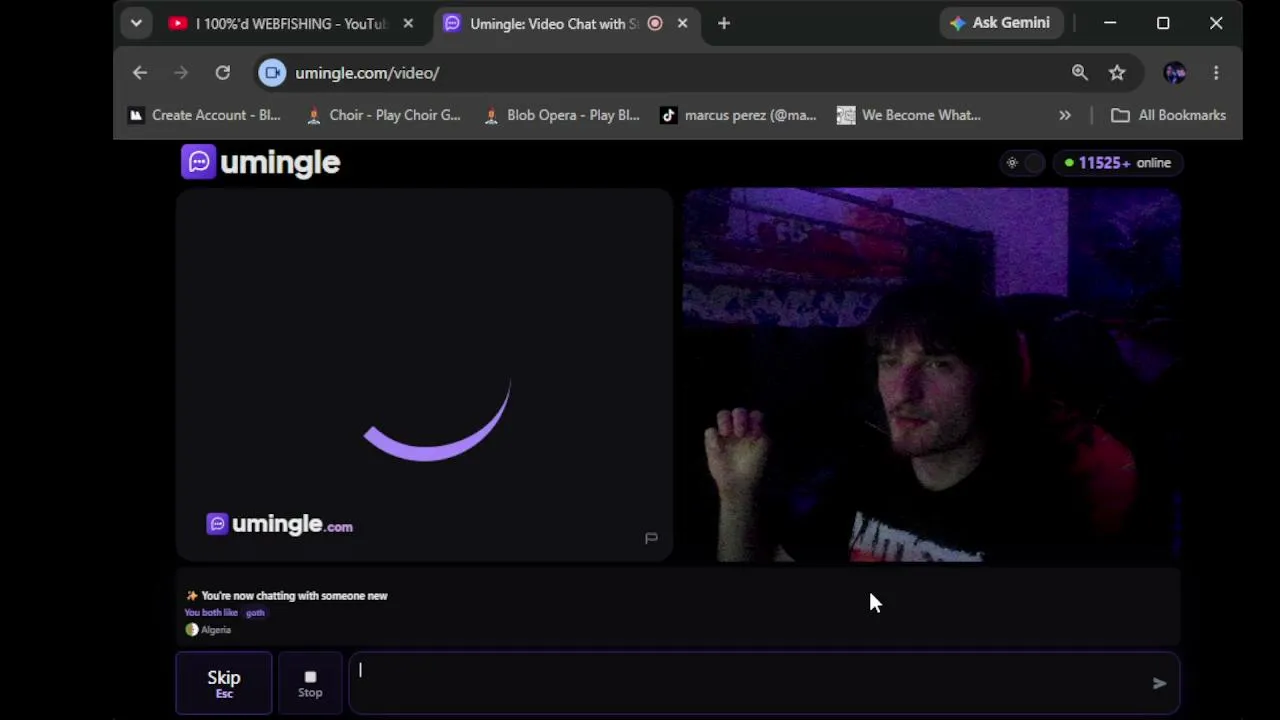Open the We Become What bookmark

909,115
